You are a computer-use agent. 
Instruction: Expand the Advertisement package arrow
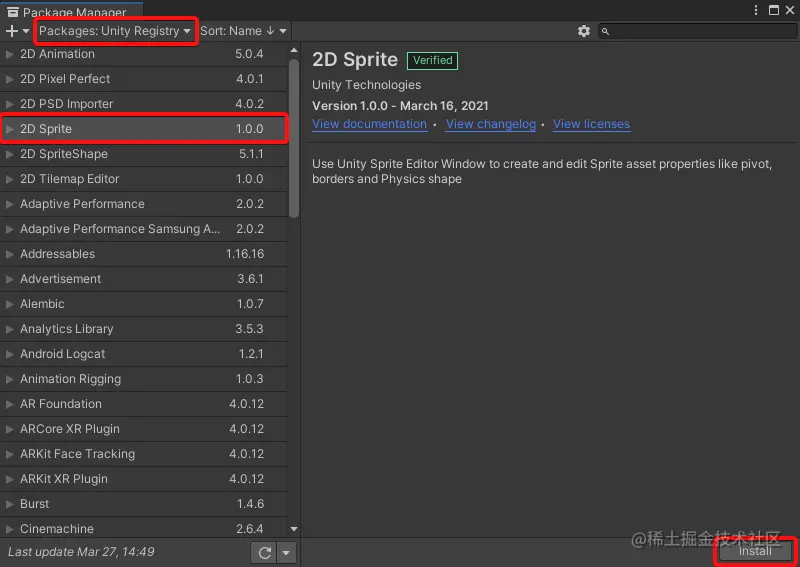(x=9, y=279)
